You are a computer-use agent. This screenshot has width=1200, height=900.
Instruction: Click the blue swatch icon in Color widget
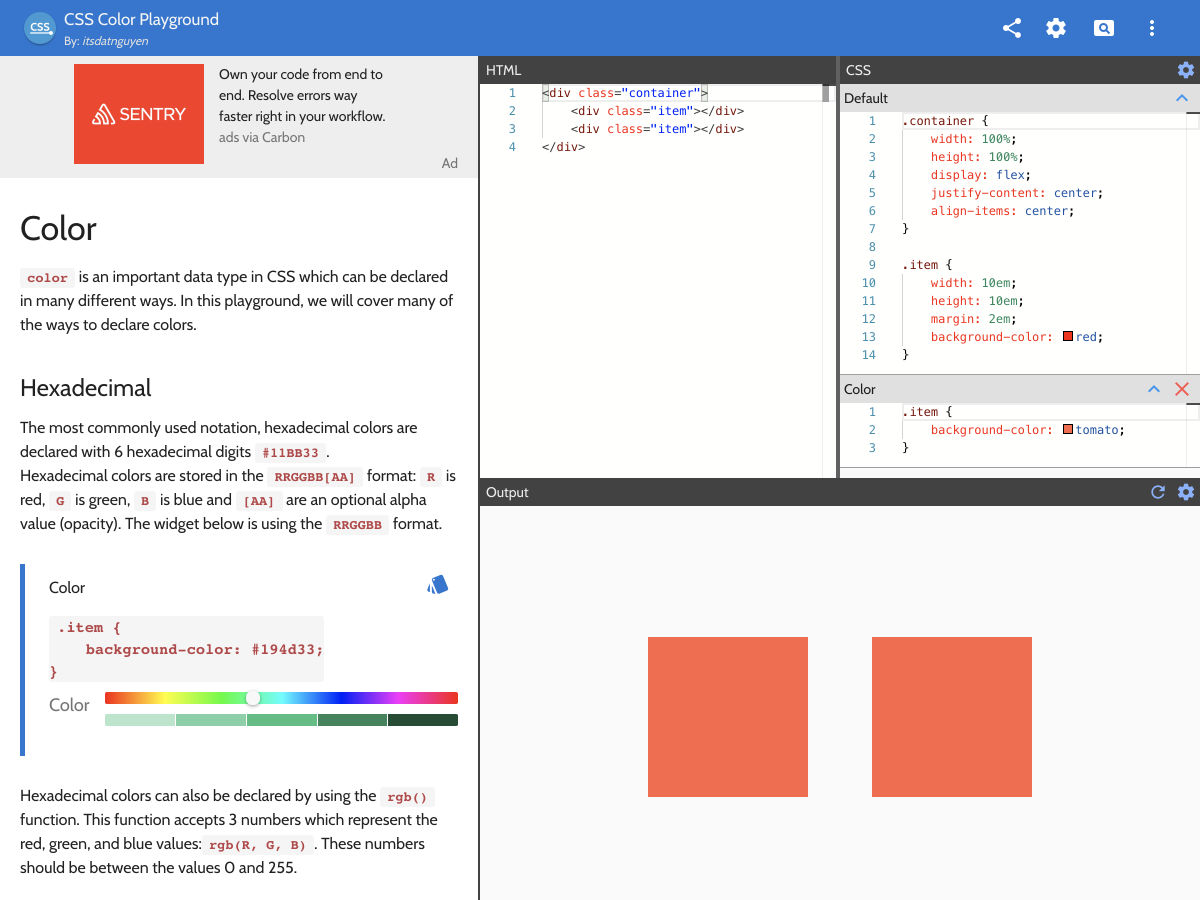(x=438, y=585)
